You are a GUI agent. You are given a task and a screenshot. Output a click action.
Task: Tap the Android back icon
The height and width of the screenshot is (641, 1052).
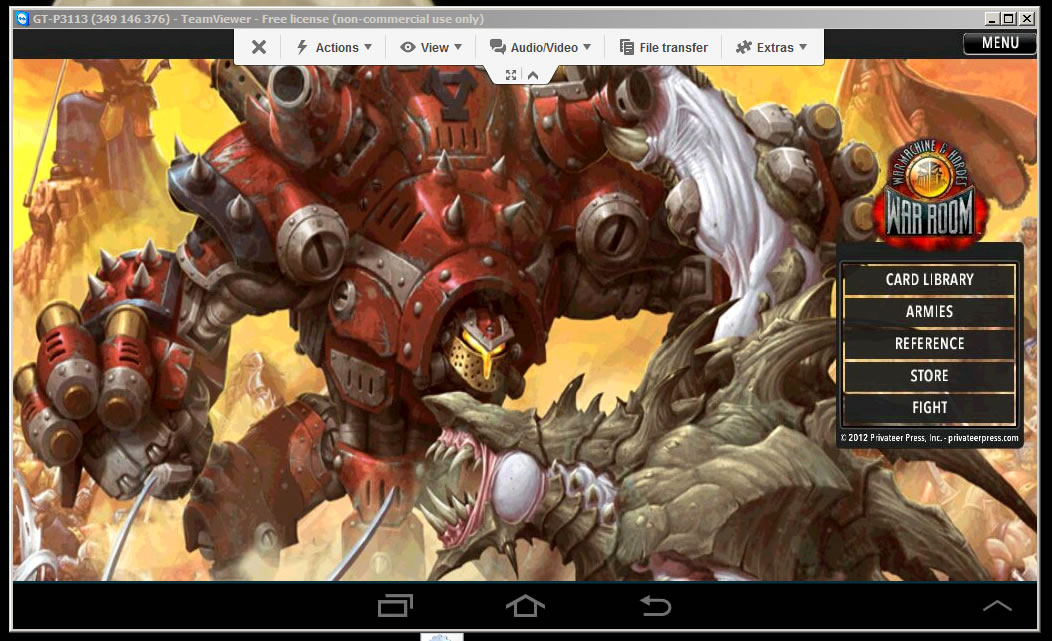pyautogui.click(x=655, y=605)
